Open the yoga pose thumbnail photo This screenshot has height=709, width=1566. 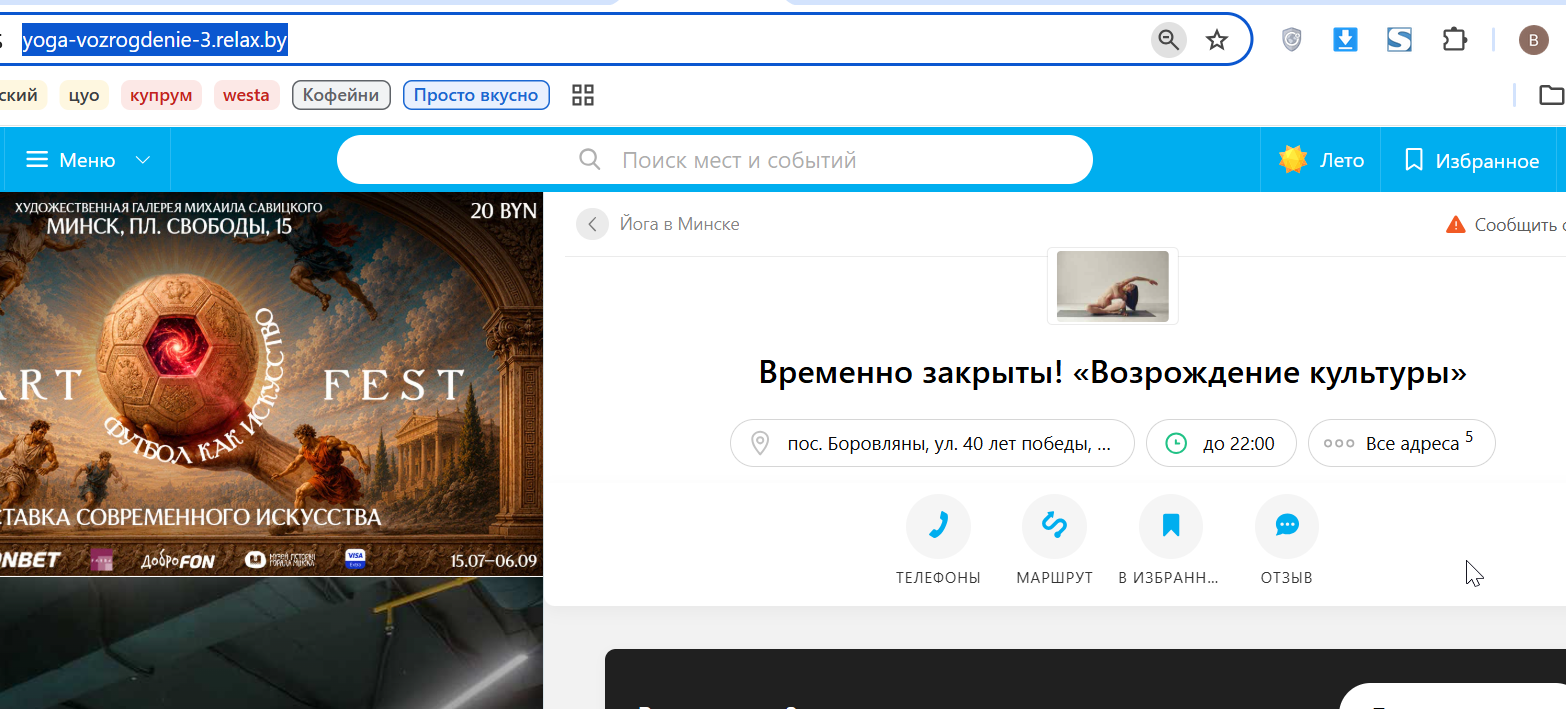click(1113, 285)
